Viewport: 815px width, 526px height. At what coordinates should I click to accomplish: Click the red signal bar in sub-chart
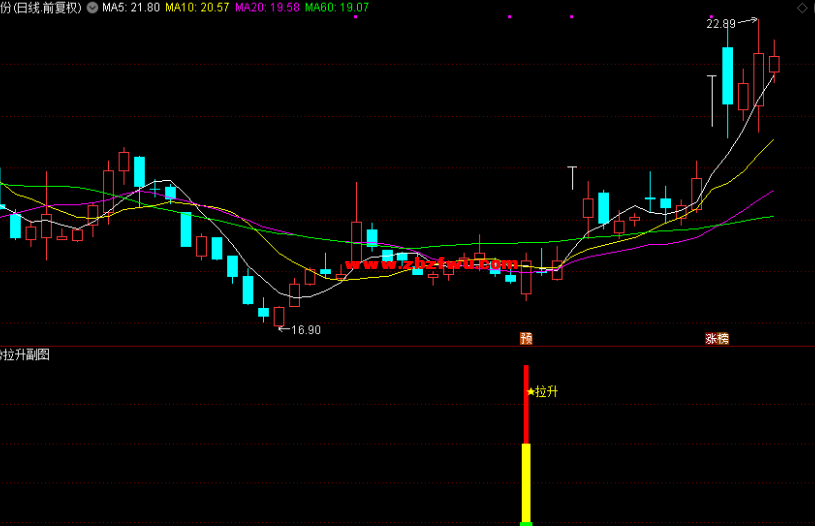[x=526, y=404]
